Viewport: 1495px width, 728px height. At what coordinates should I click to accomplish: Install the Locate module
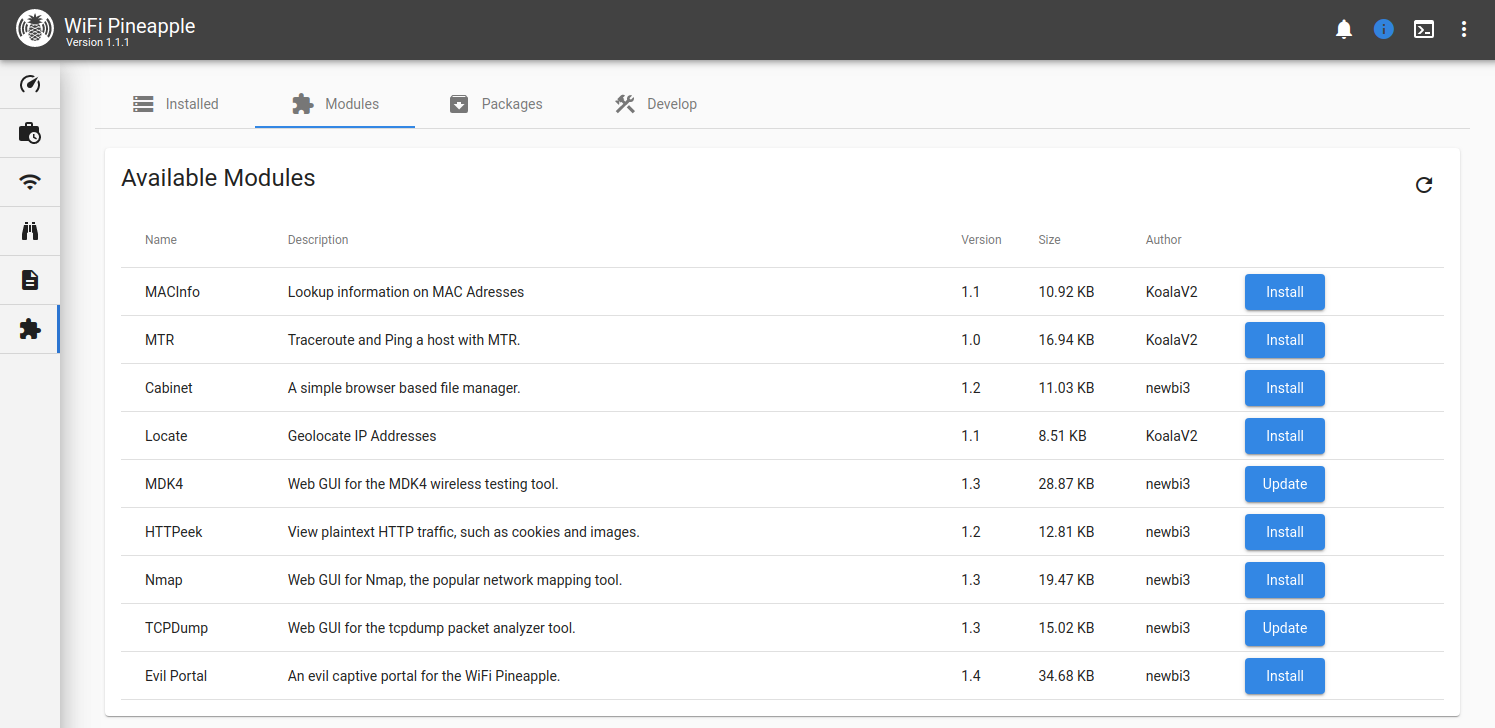(x=1285, y=436)
